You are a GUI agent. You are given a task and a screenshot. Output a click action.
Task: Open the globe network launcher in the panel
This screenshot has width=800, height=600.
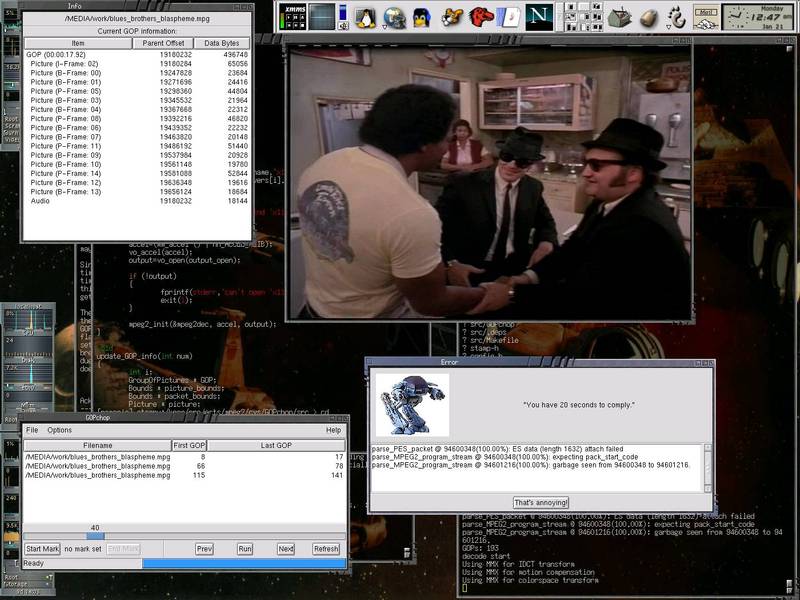coord(394,18)
